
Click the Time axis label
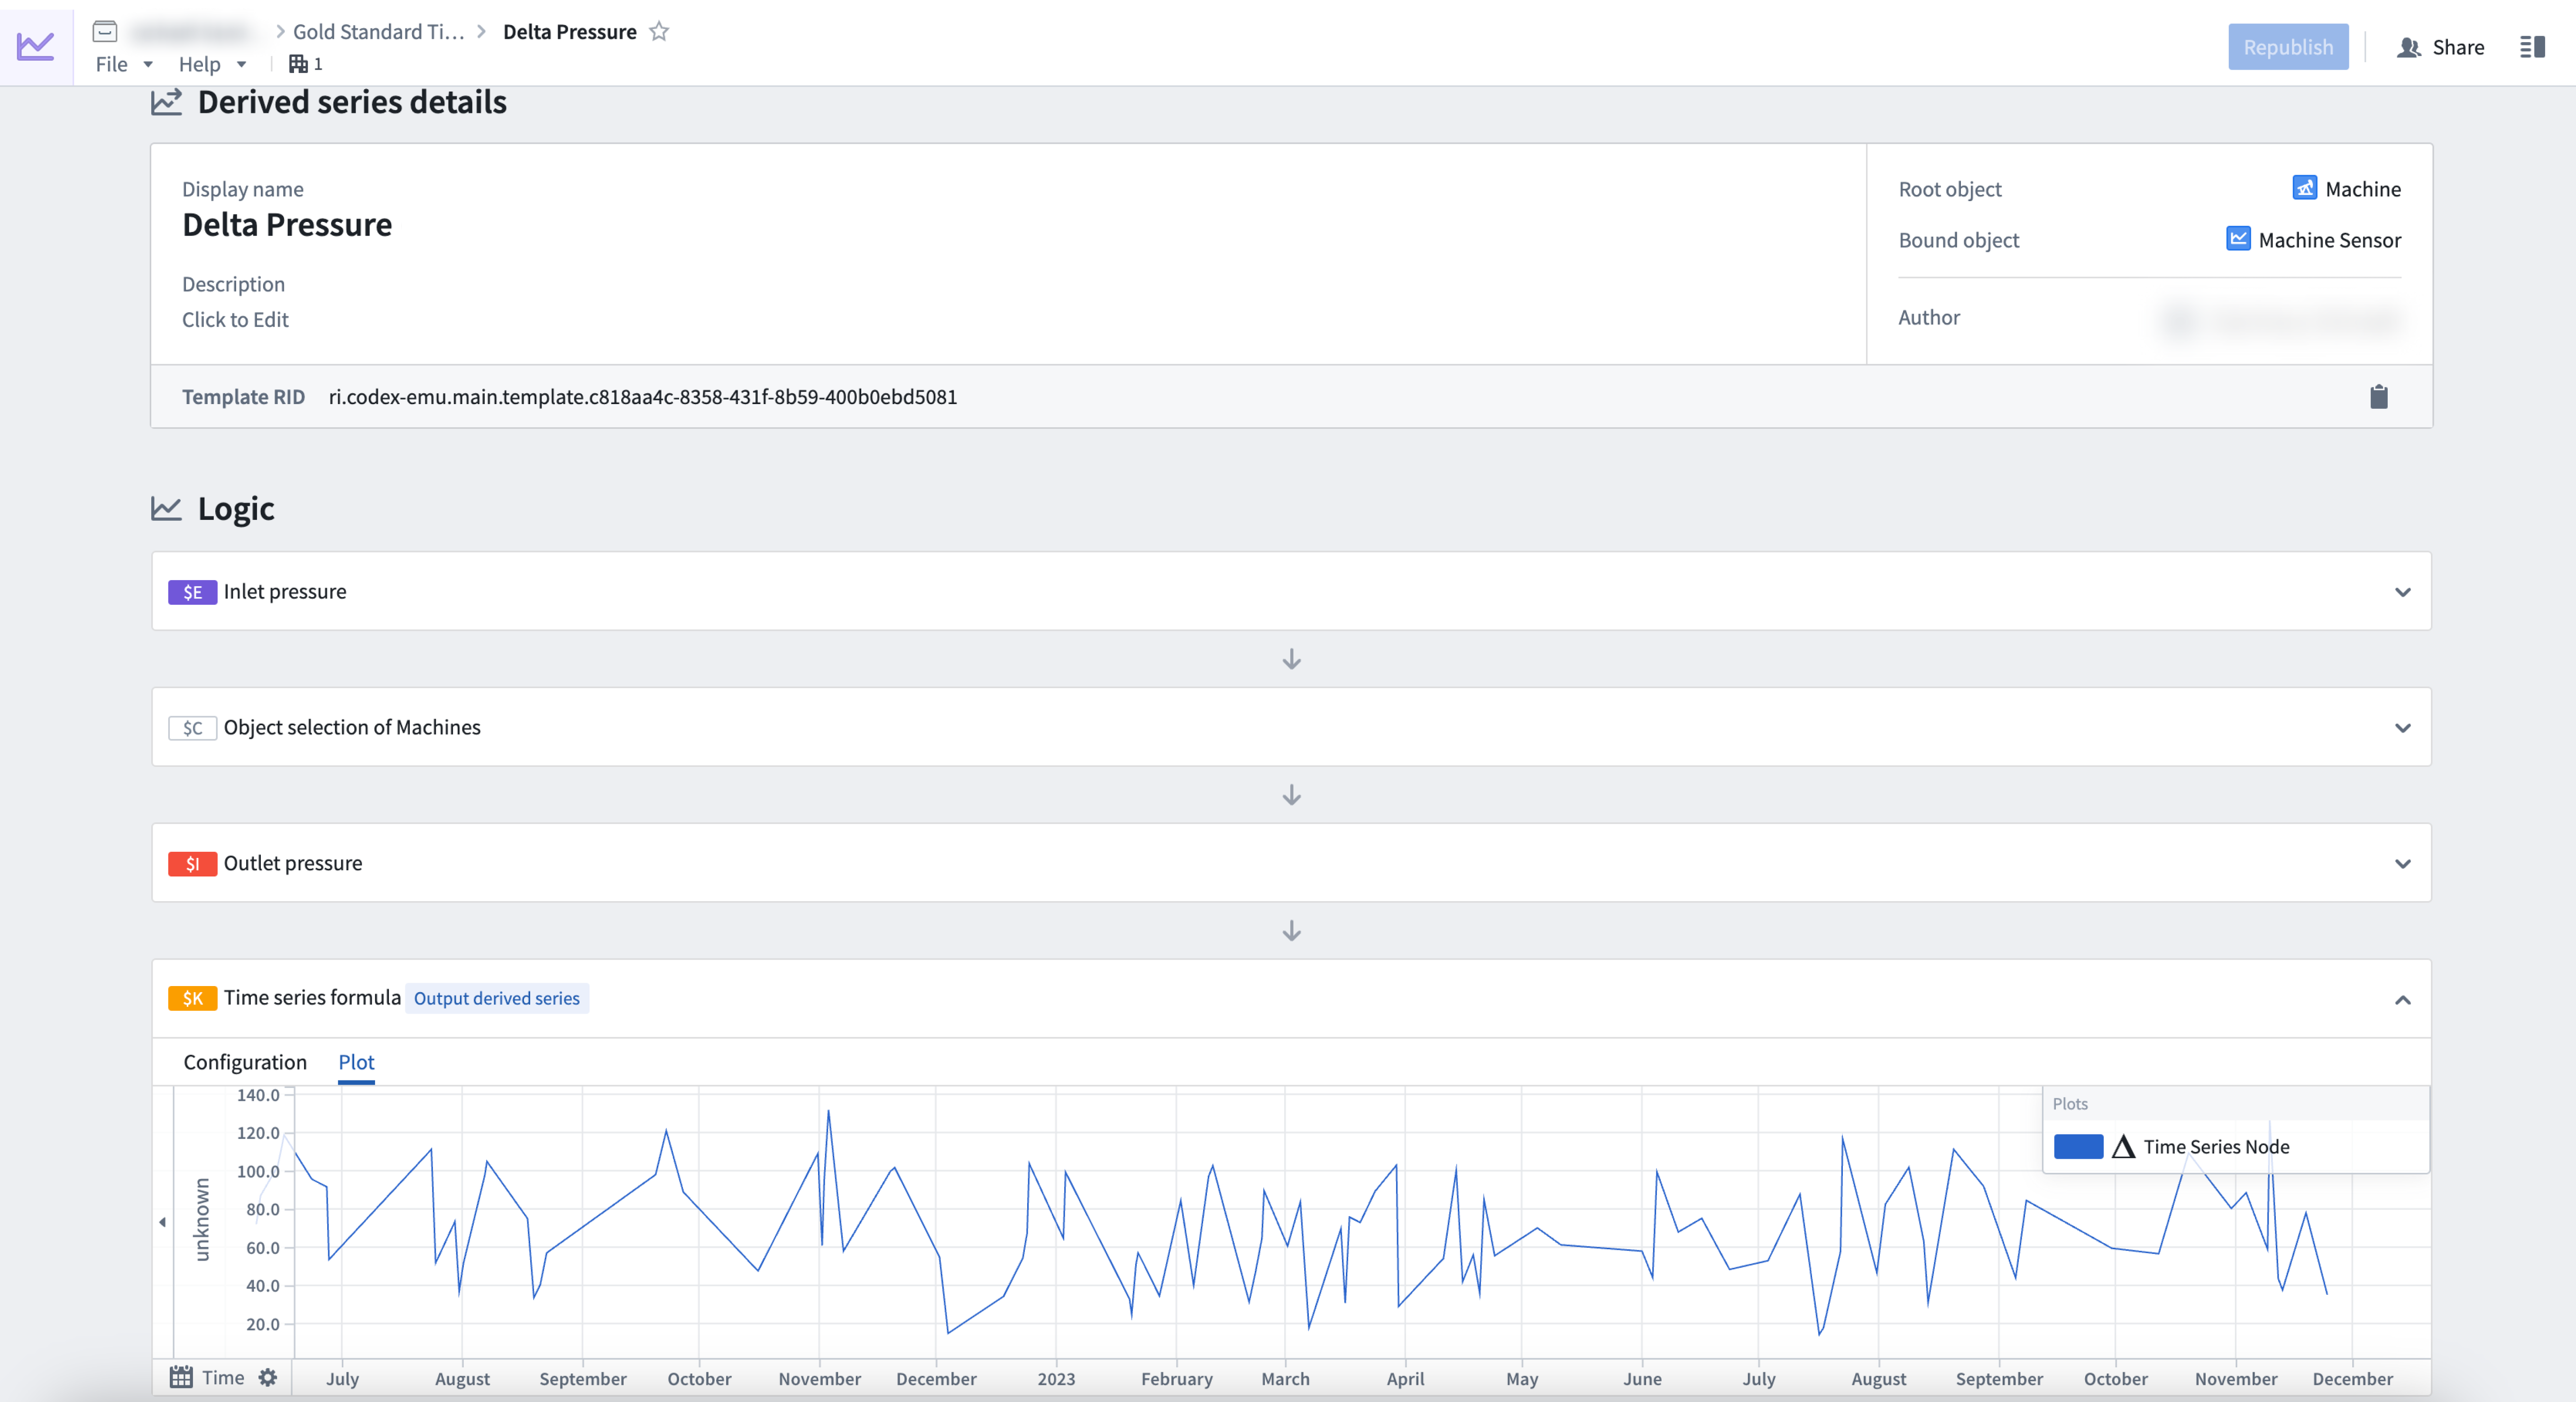(223, 1378)
